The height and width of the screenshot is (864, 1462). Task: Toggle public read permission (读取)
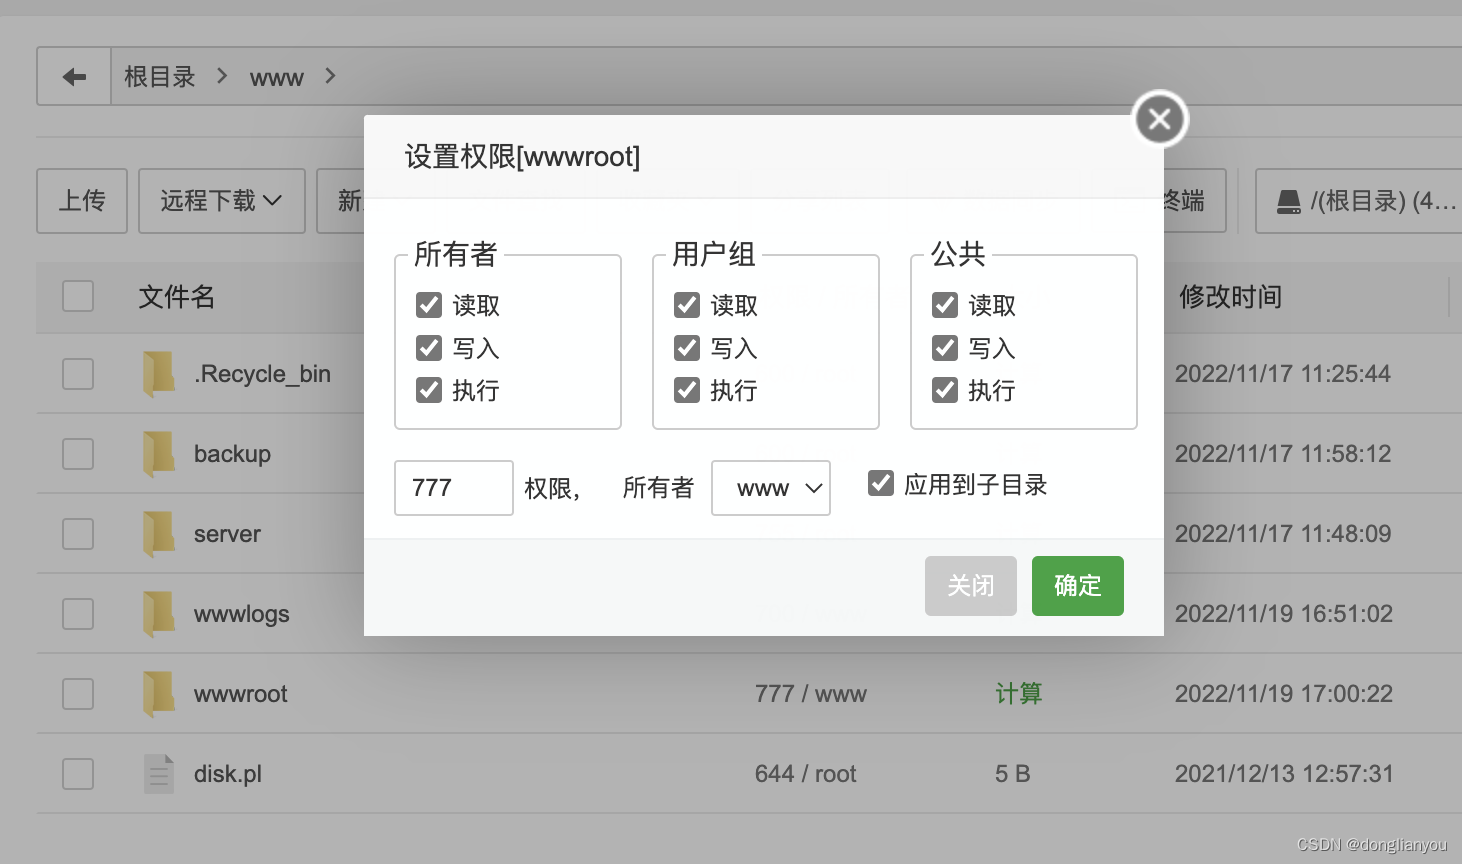tap(945, 305)
